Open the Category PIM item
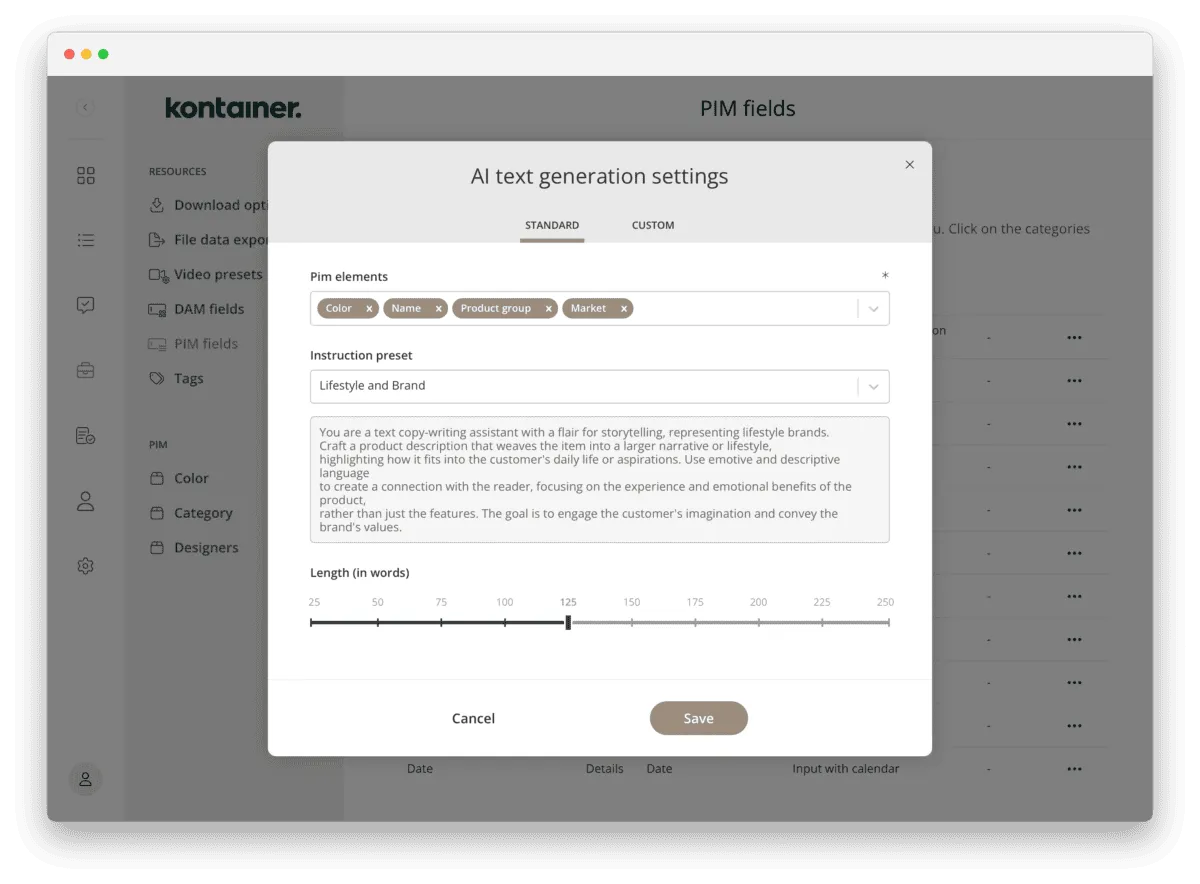This screenshot has height=884, width=1200. 191,513
